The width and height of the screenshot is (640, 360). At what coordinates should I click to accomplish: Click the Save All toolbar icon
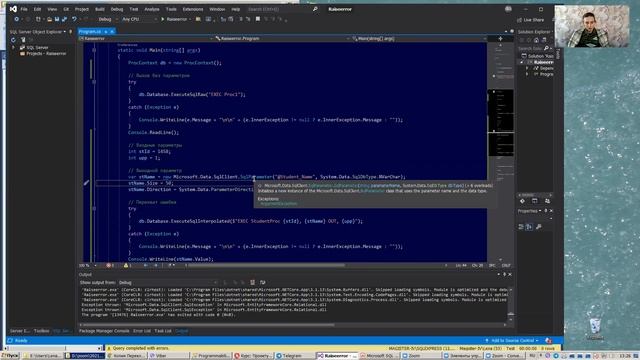(x=64, y=19)
